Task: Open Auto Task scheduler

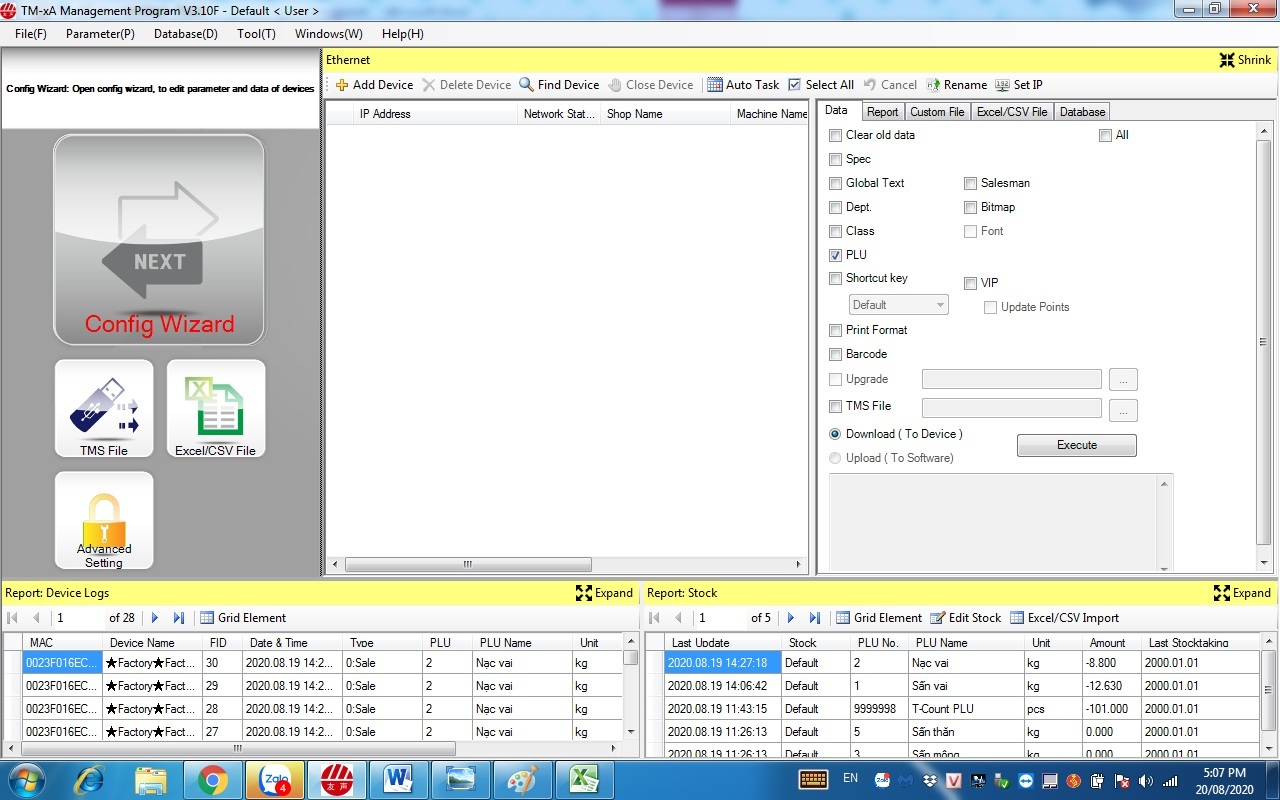Action: (x=743, y=85)
